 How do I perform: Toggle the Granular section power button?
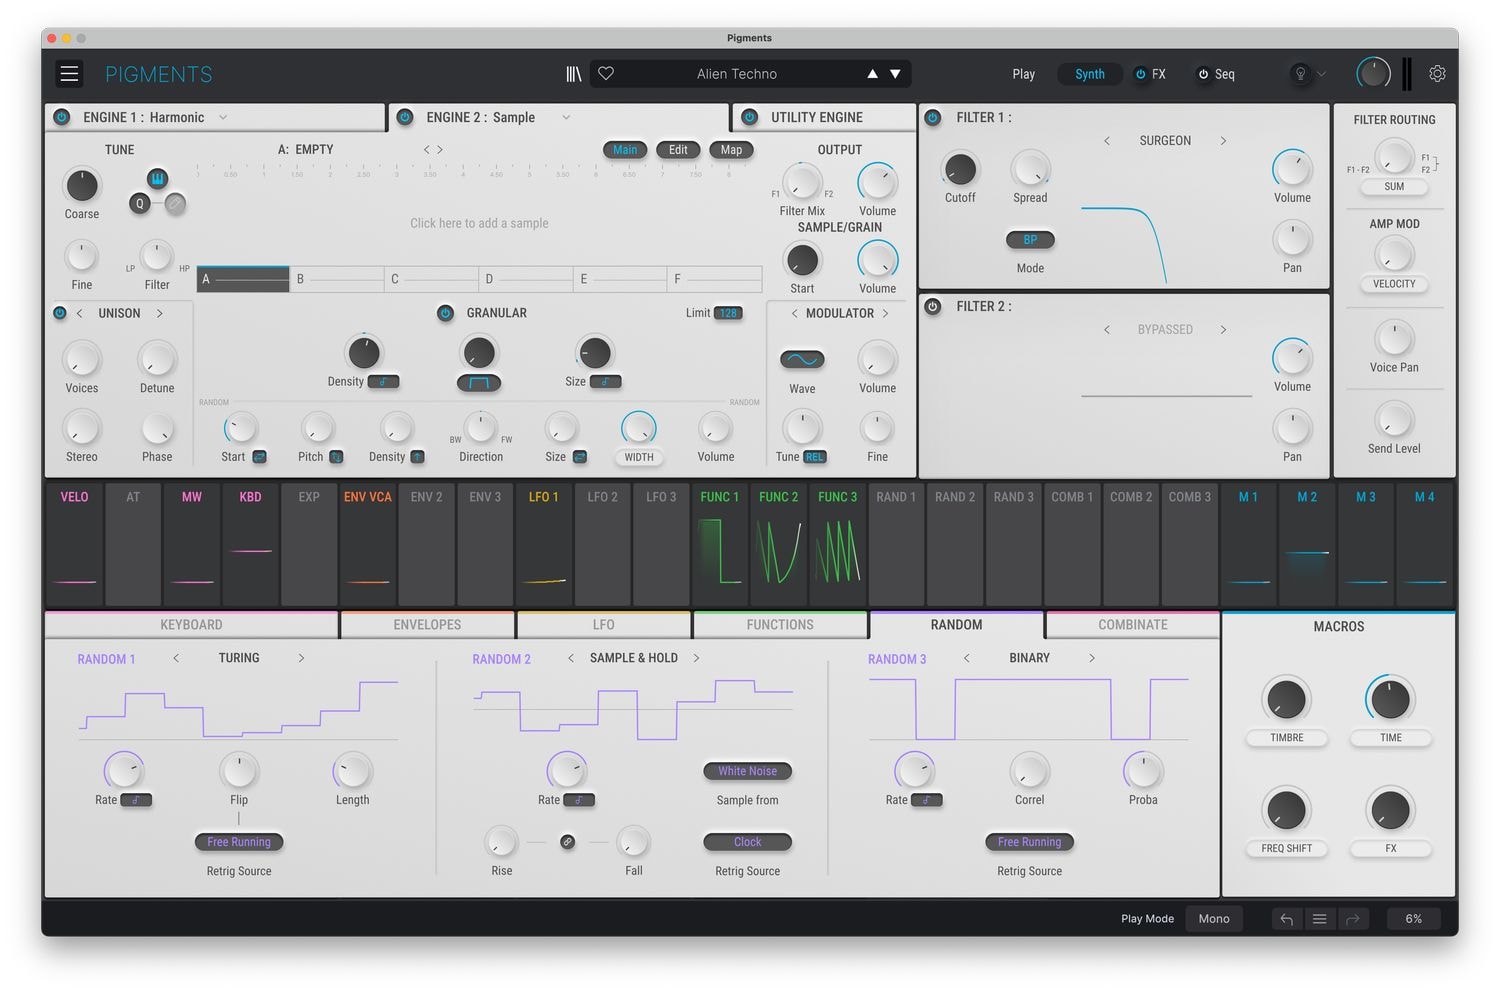point(446,313)
